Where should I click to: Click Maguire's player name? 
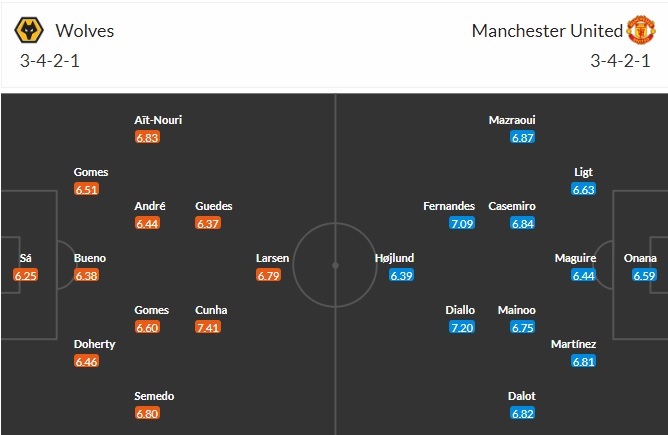(x=575, y=258)
